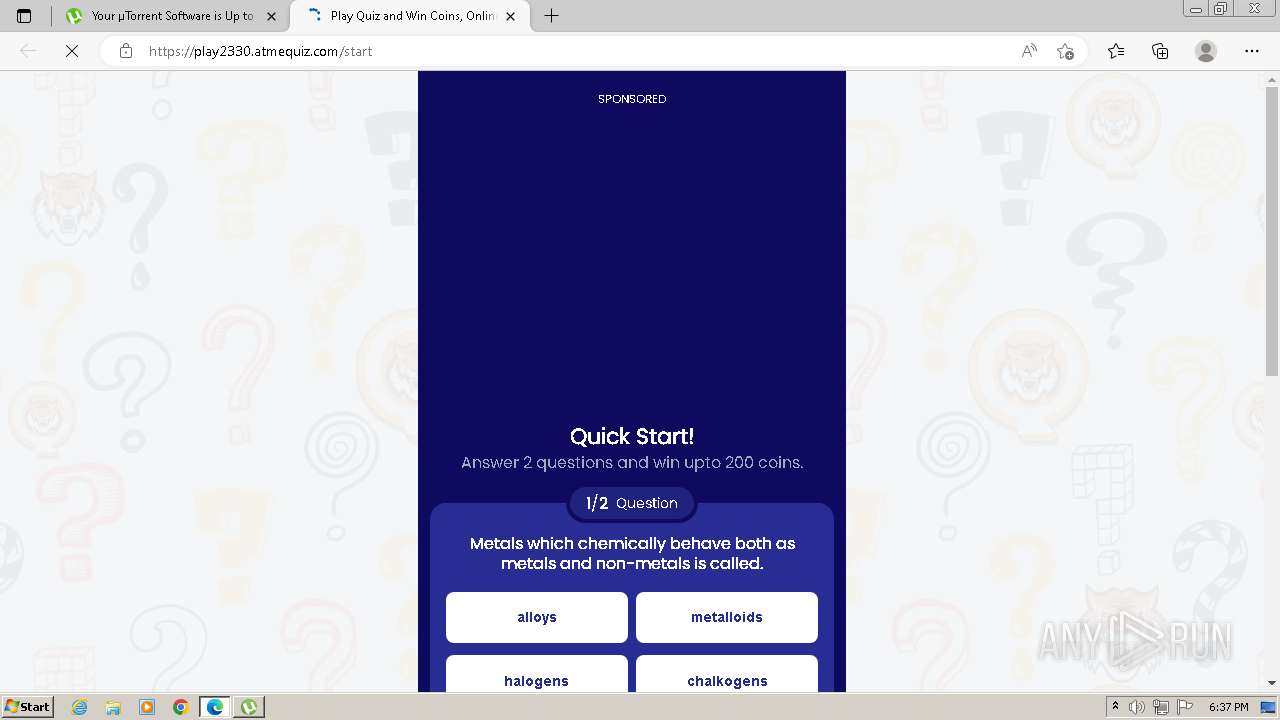
Task: Open the volume control tray icon
Action: coord(1137,707)
